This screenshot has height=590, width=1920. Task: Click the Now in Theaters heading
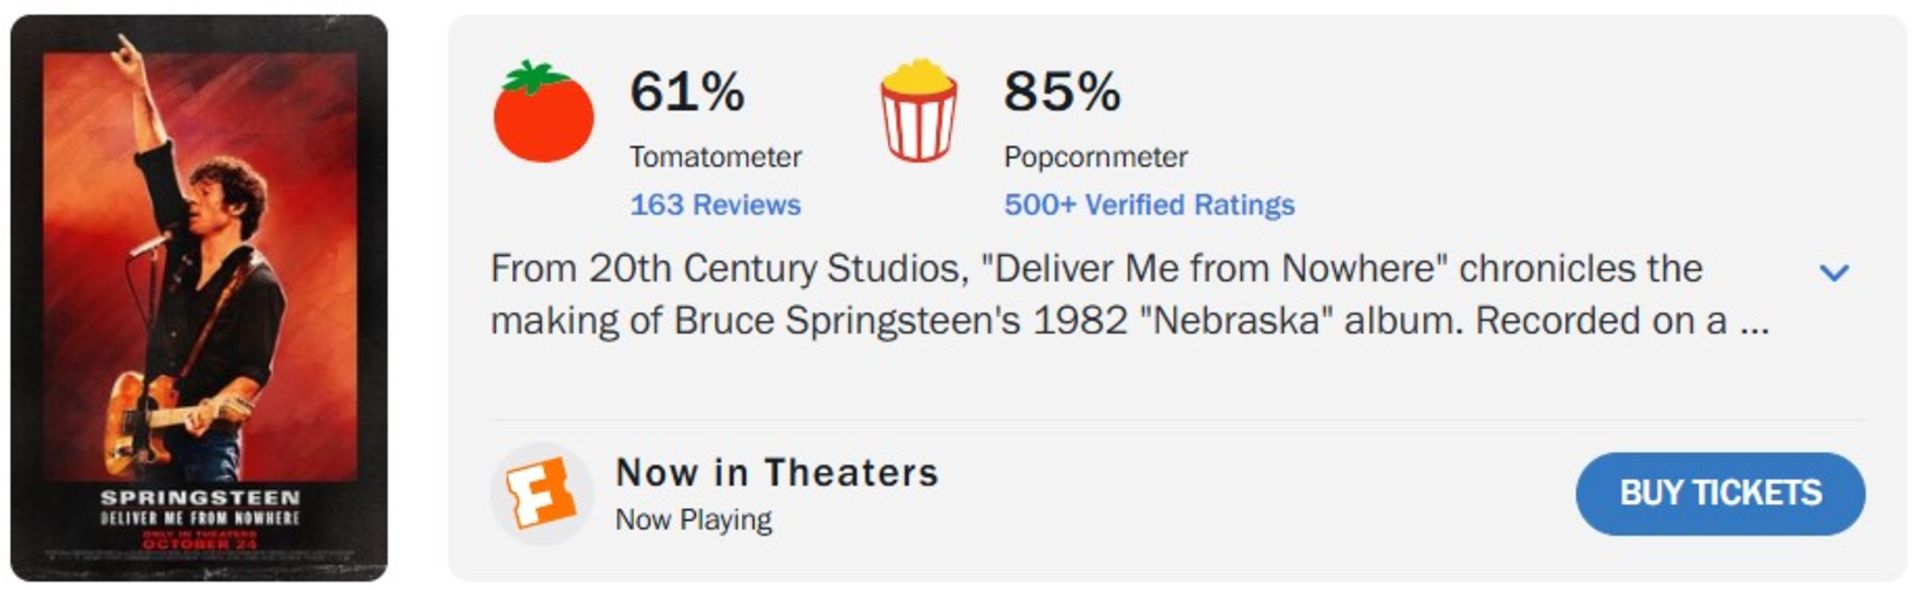point(777,472)
